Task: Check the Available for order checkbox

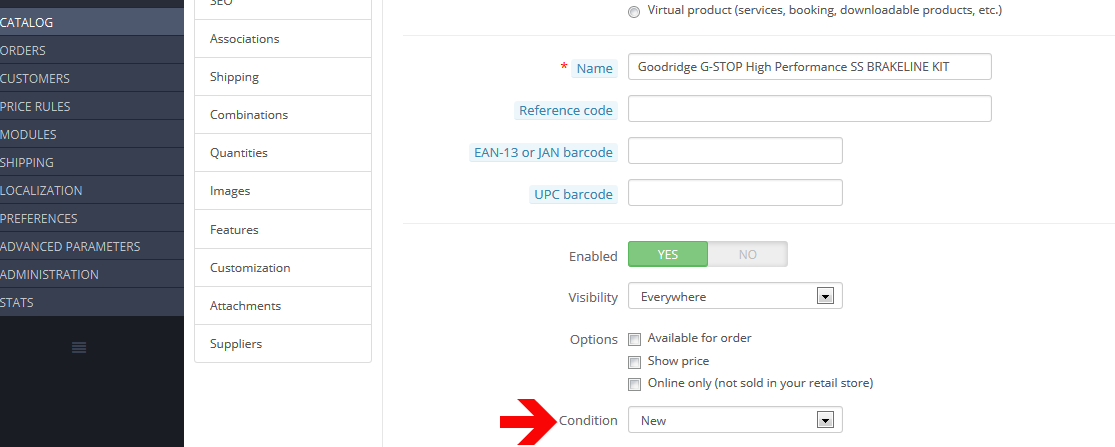Action: (634, 339)
